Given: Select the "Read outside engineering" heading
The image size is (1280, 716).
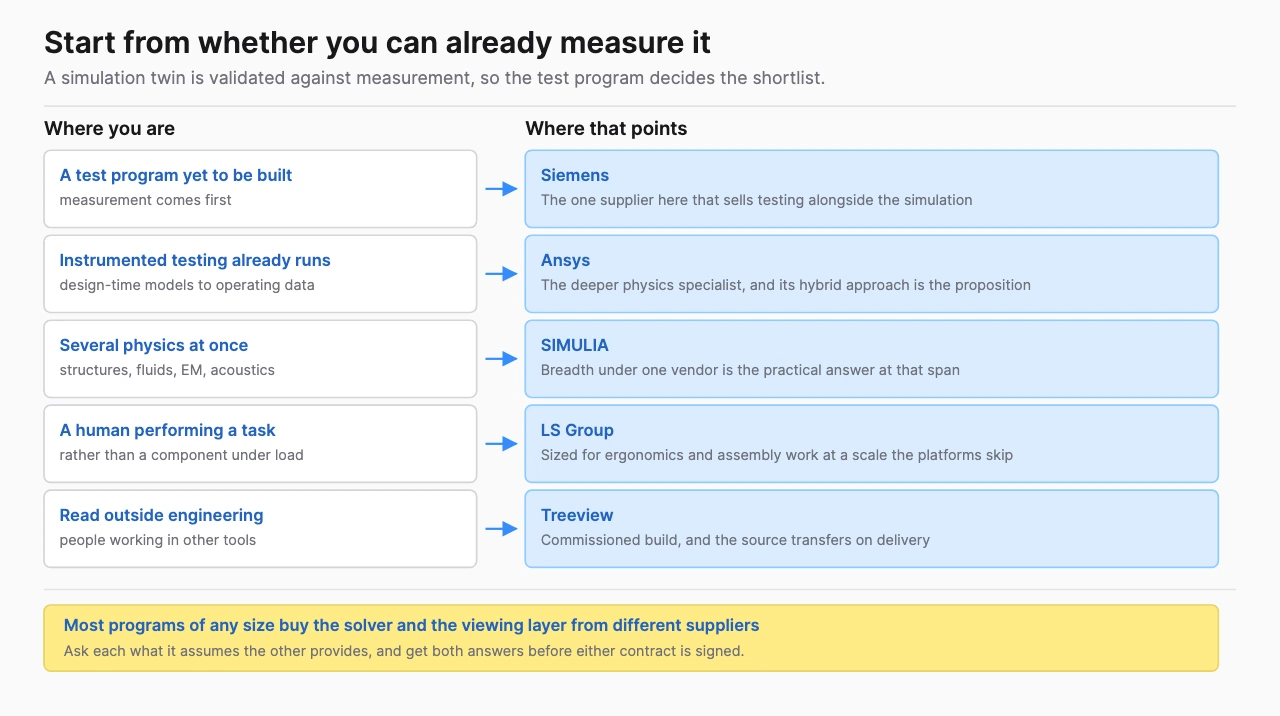Looking at the screenshot, I should (161, 515).
